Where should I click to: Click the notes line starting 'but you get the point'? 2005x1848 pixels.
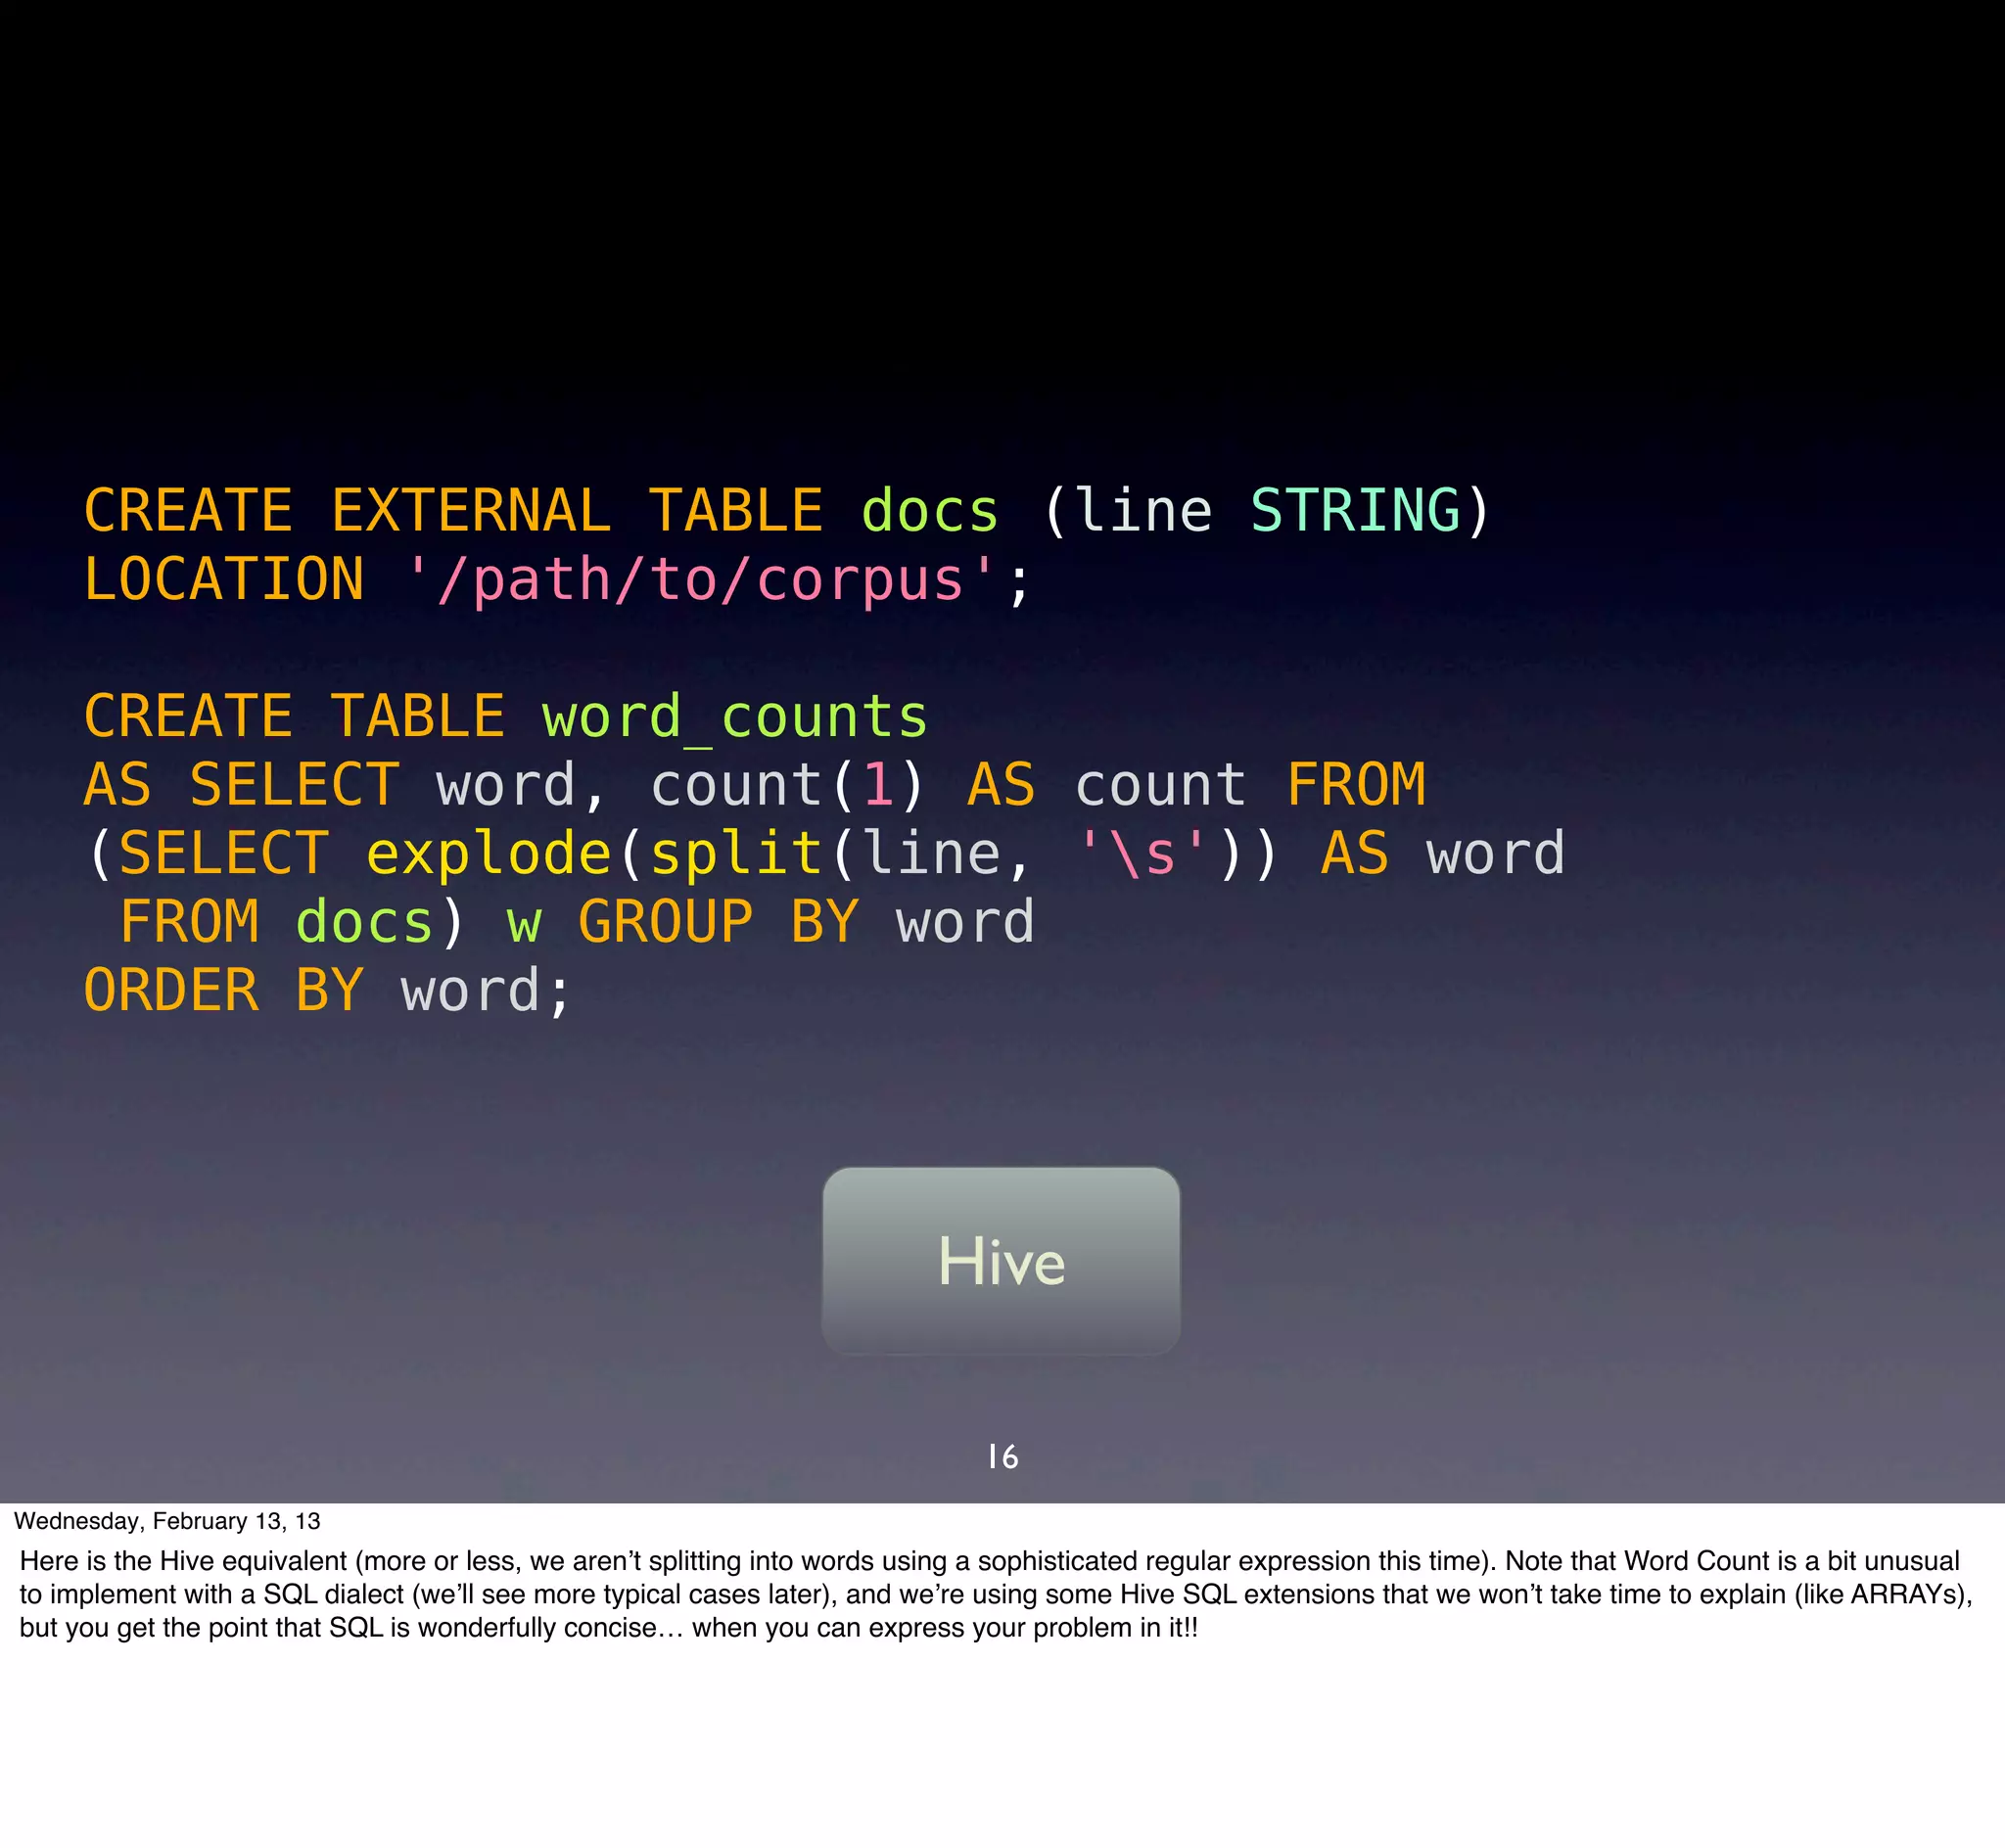608,1627
